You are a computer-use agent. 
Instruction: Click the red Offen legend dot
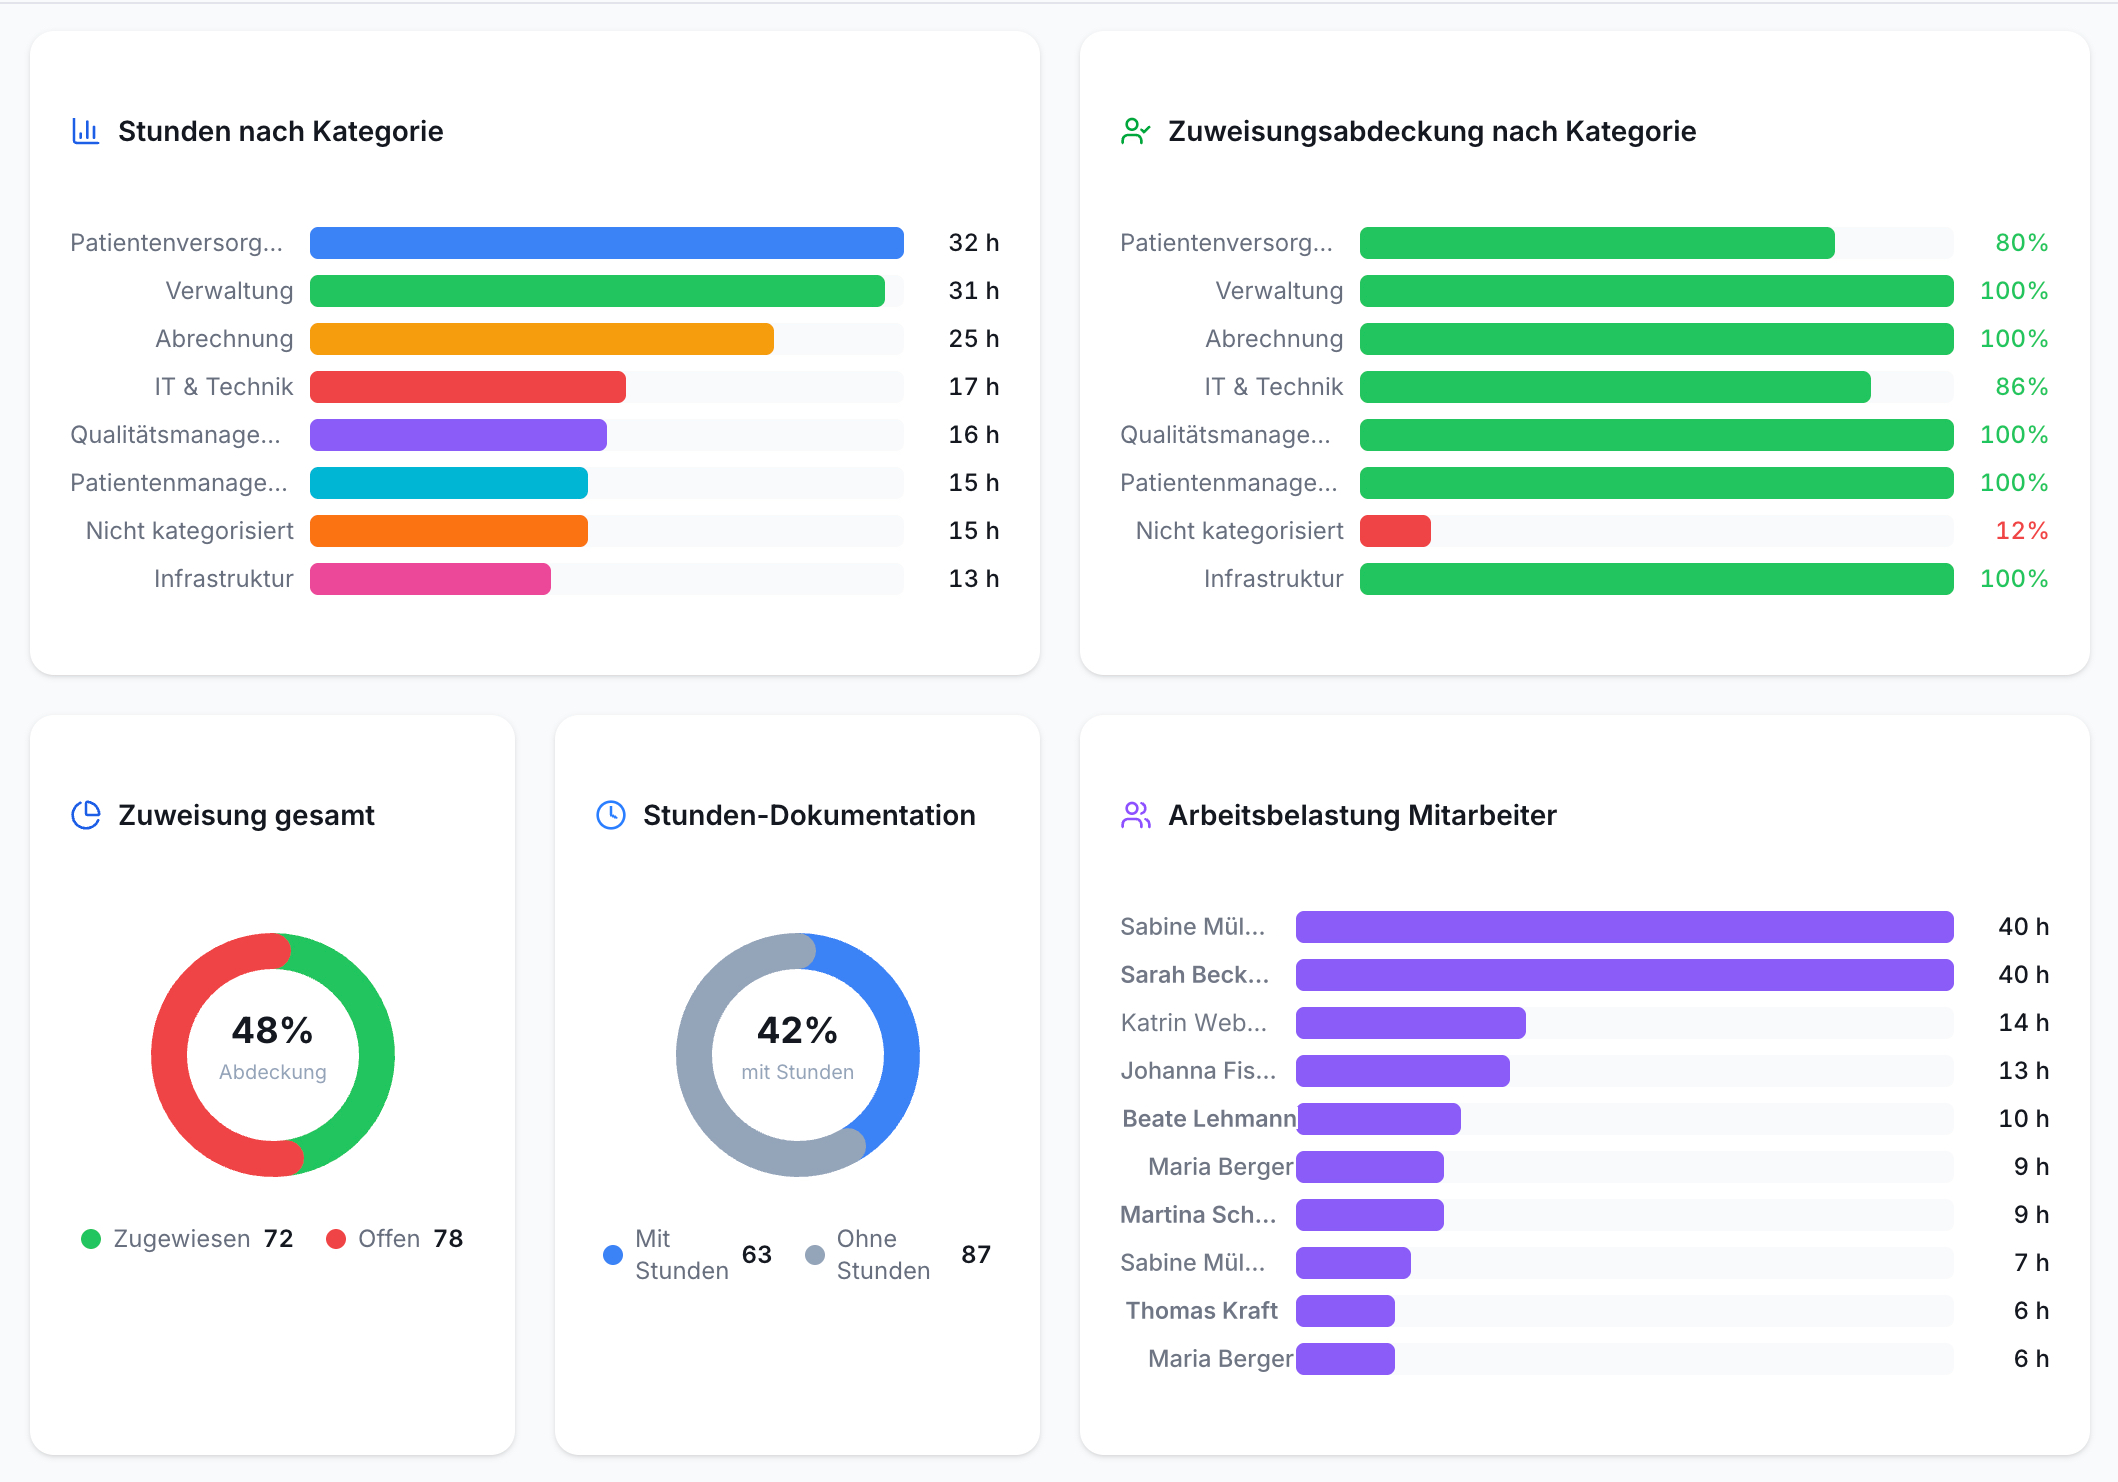[x=336, y=1239]
